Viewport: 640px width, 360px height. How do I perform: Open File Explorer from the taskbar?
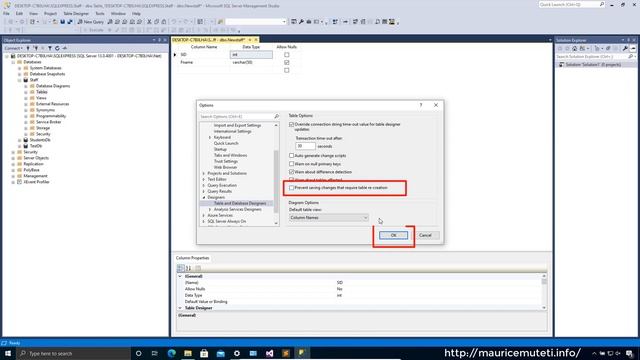click(188, 353)
